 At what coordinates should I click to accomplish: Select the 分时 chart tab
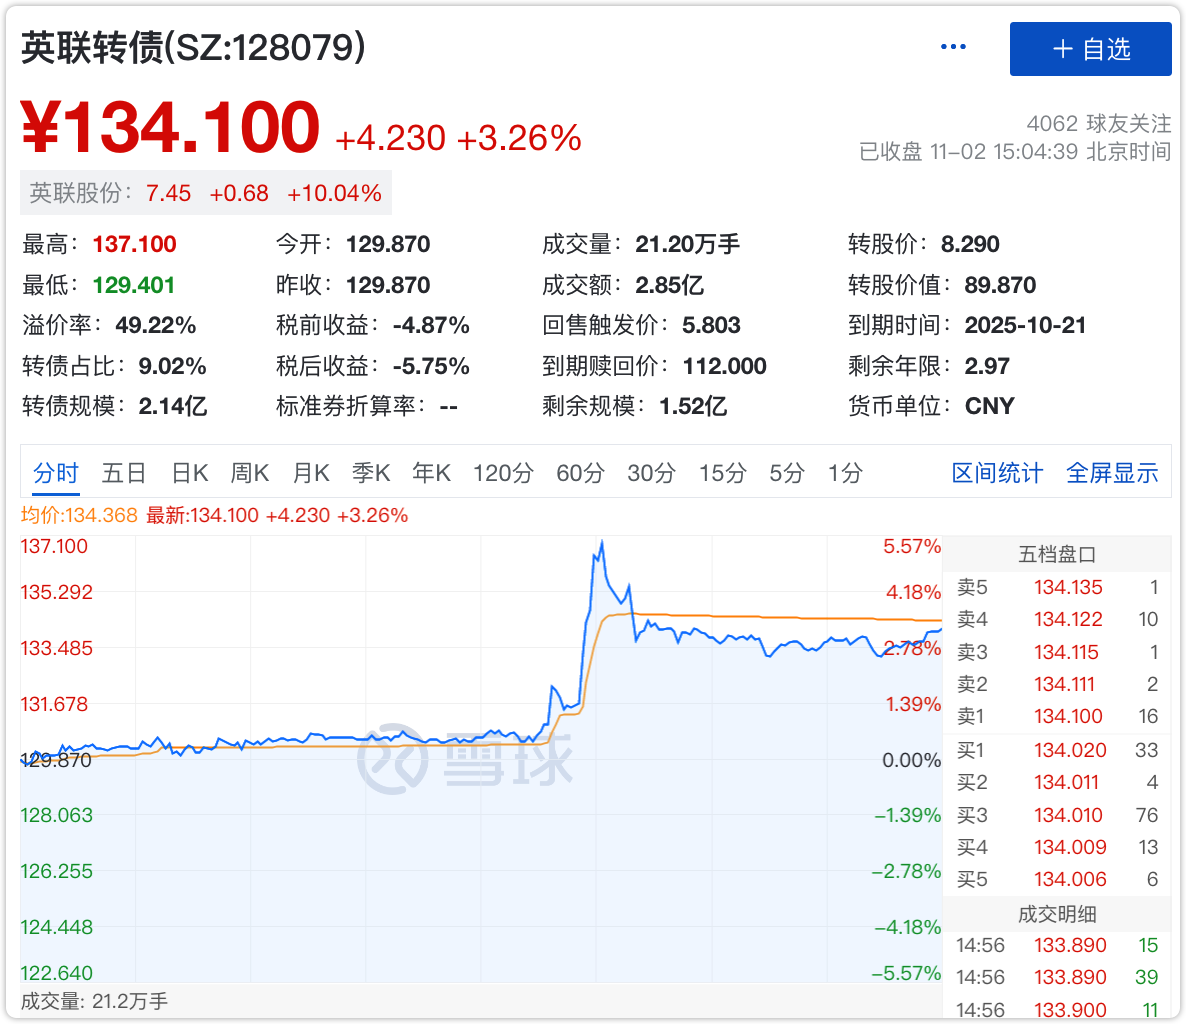[56, 473]
